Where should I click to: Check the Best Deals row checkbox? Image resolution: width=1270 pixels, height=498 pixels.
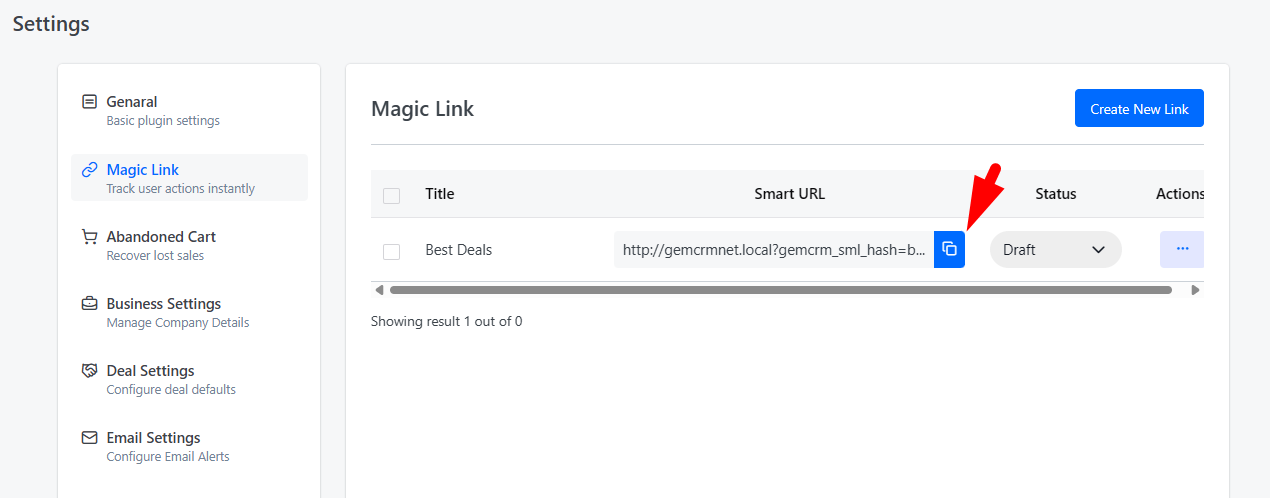(x=391, y=251)
